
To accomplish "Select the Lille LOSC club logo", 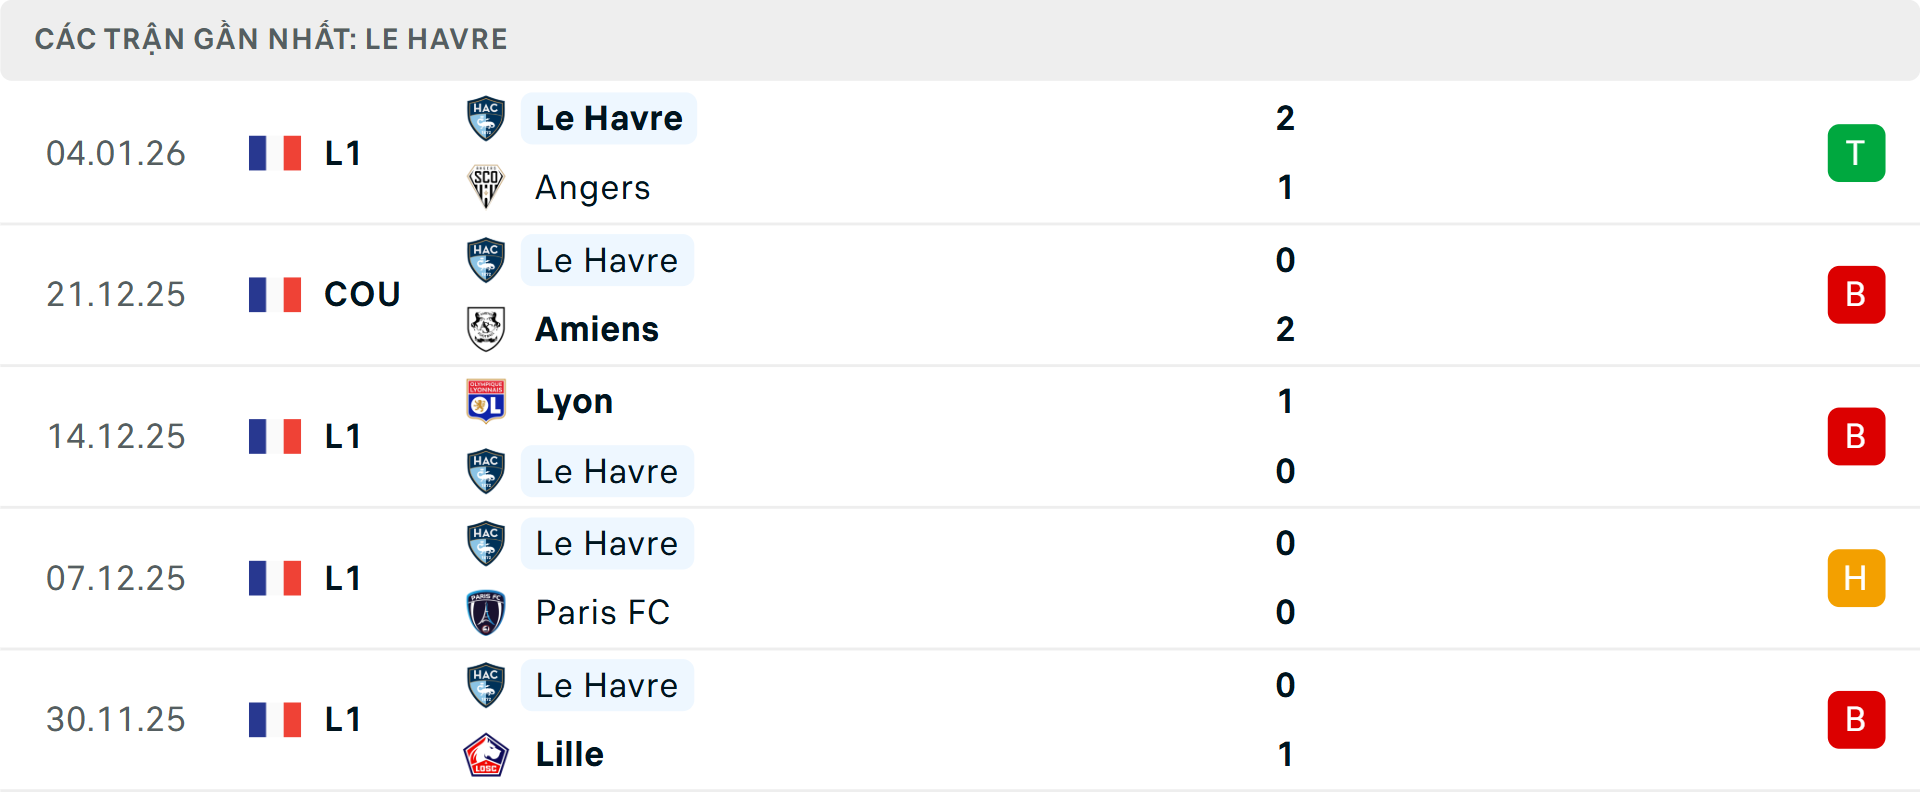I will point(486,755).
